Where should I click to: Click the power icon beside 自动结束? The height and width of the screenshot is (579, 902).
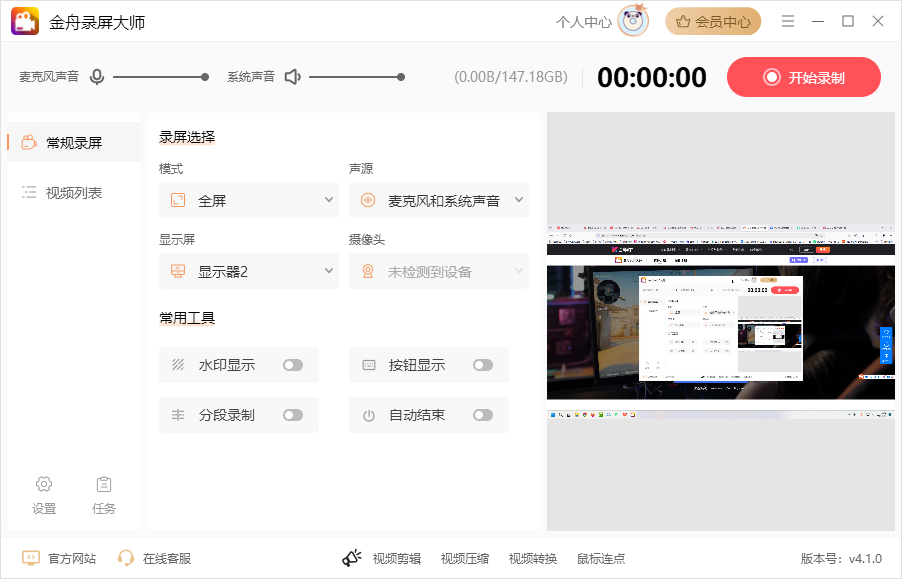pyautogui.click(x=369, y=415)
